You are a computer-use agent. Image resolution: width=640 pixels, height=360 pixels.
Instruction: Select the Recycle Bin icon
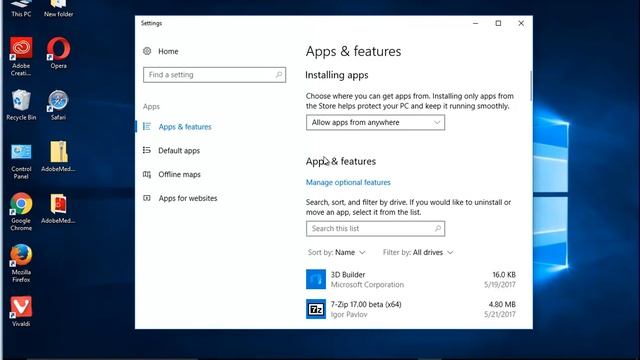click(x=21, y=105)
